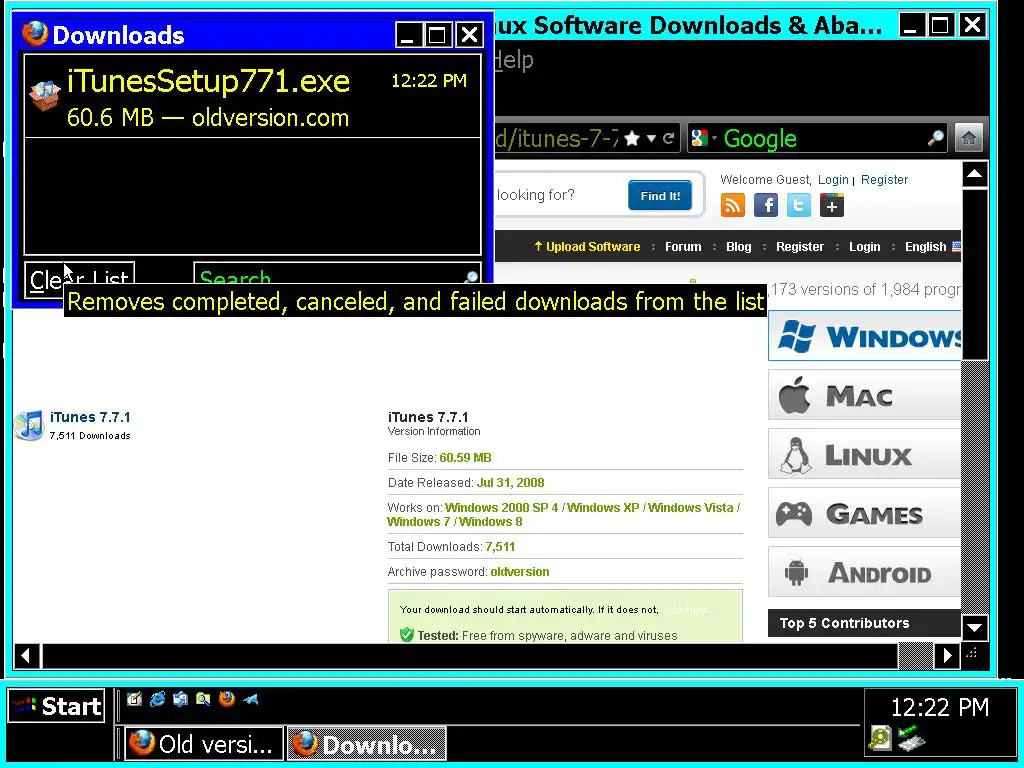Screen dimensions: 1024x768
Task: Open Forum in site navigation bar
Action: pyautogui.click(x=683, y=247)
